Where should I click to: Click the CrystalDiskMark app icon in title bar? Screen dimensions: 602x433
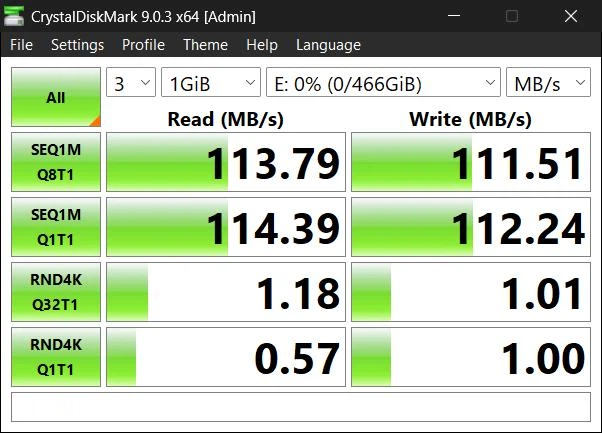(x=14, y=16)
